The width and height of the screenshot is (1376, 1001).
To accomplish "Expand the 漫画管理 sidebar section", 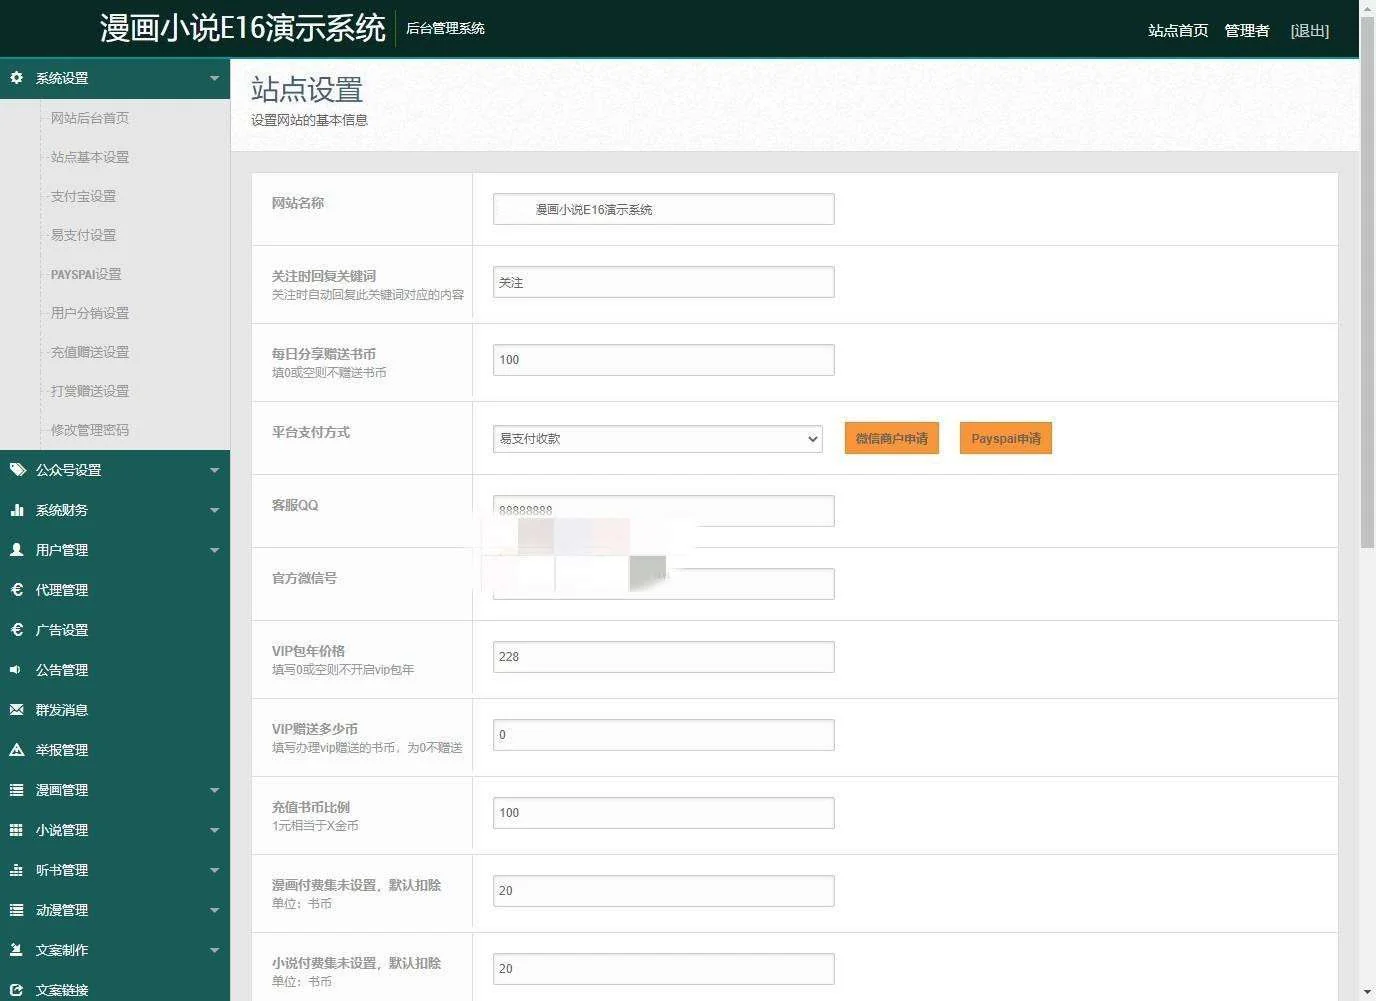I will [214, 790].
